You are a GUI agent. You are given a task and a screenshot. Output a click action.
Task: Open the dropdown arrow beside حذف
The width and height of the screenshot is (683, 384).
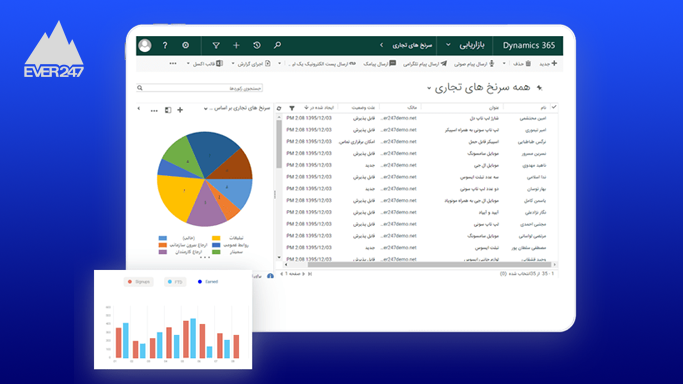coord(504,64)
